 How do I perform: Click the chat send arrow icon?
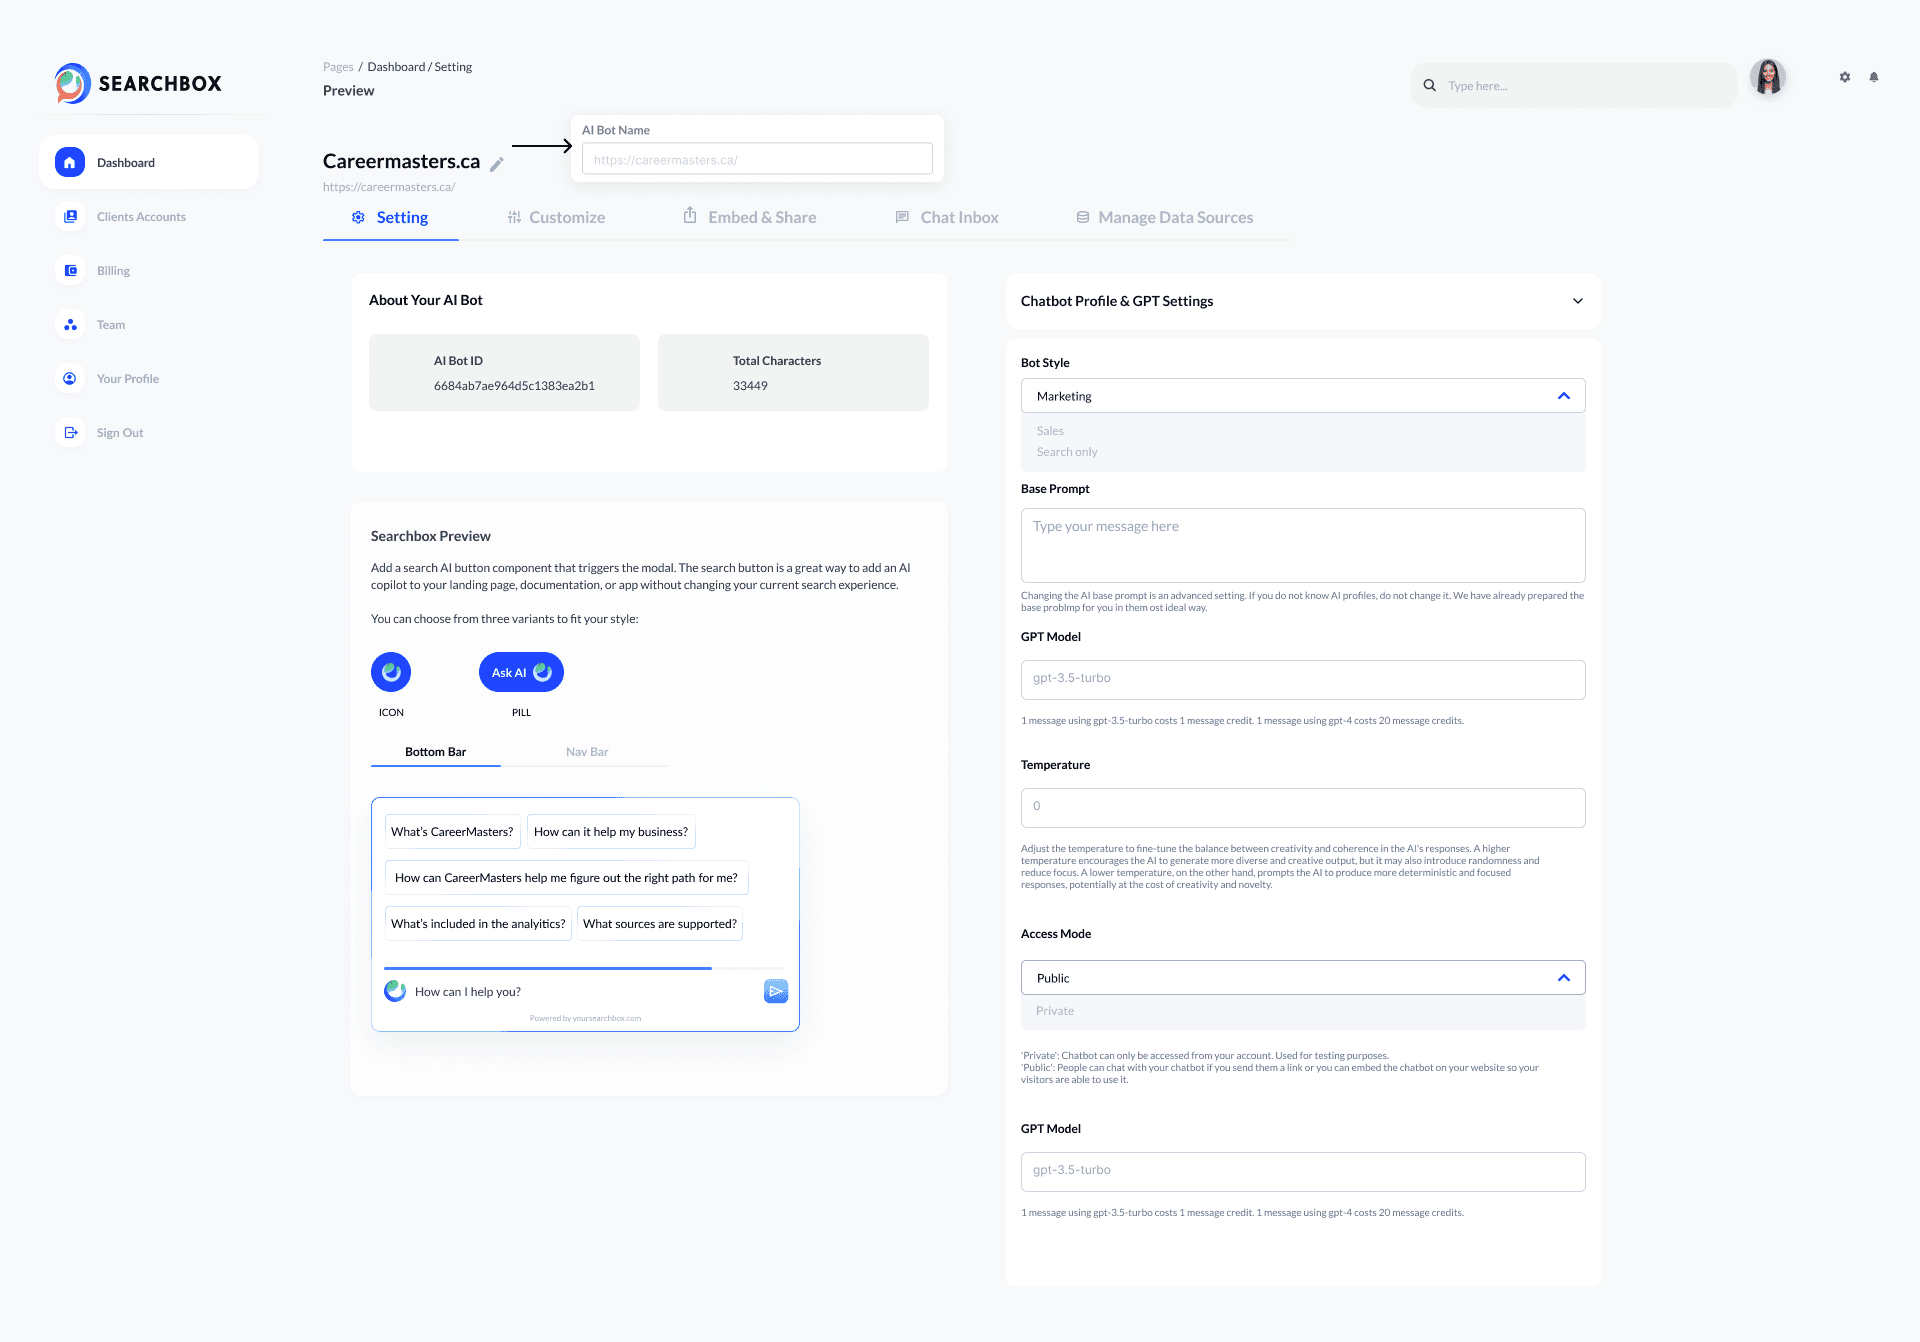[776, 991]
